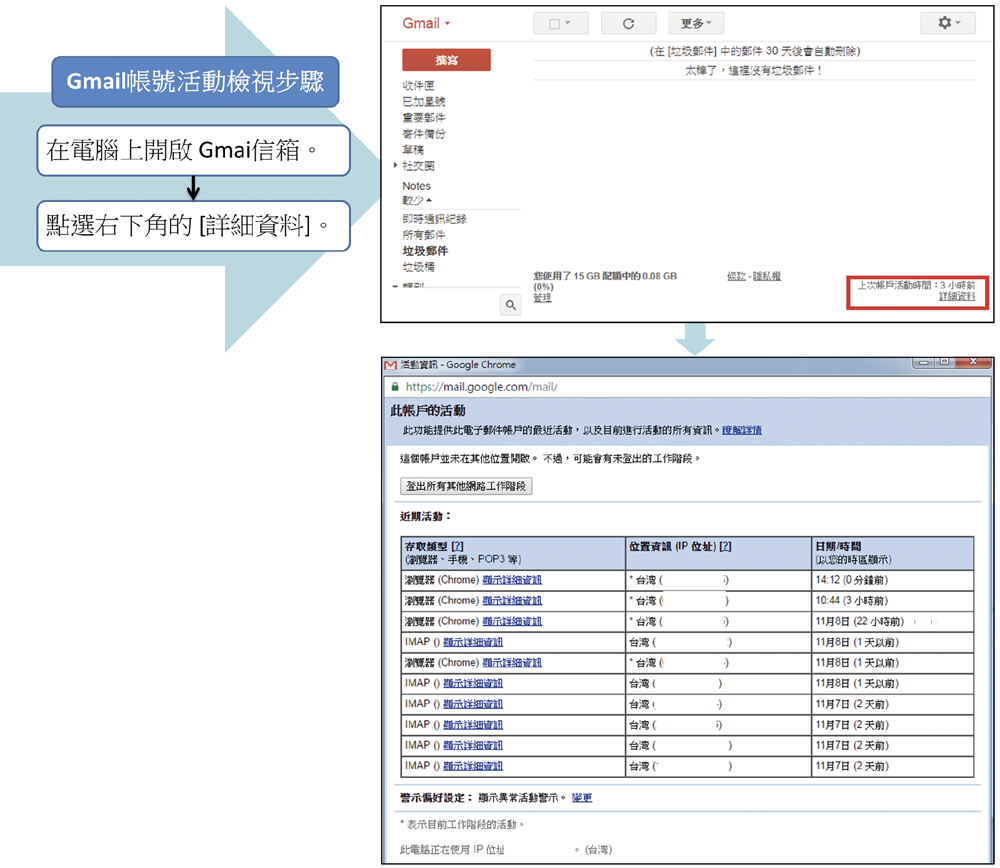The width and height of the screenshot is (1000, 868).
Task: Click the '太棒了，這裡沒有垃圾郵件！' message
Action: click(754, 71)
